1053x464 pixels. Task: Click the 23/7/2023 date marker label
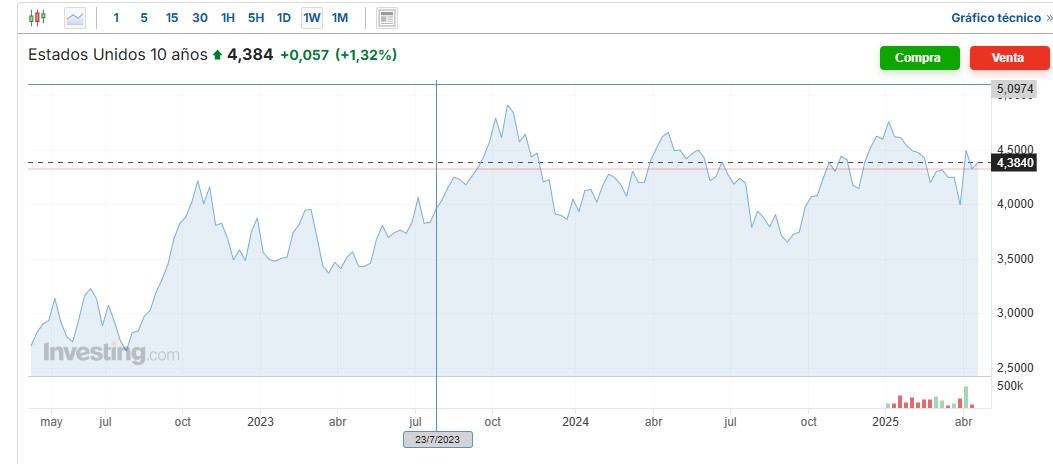click(437, 439)
